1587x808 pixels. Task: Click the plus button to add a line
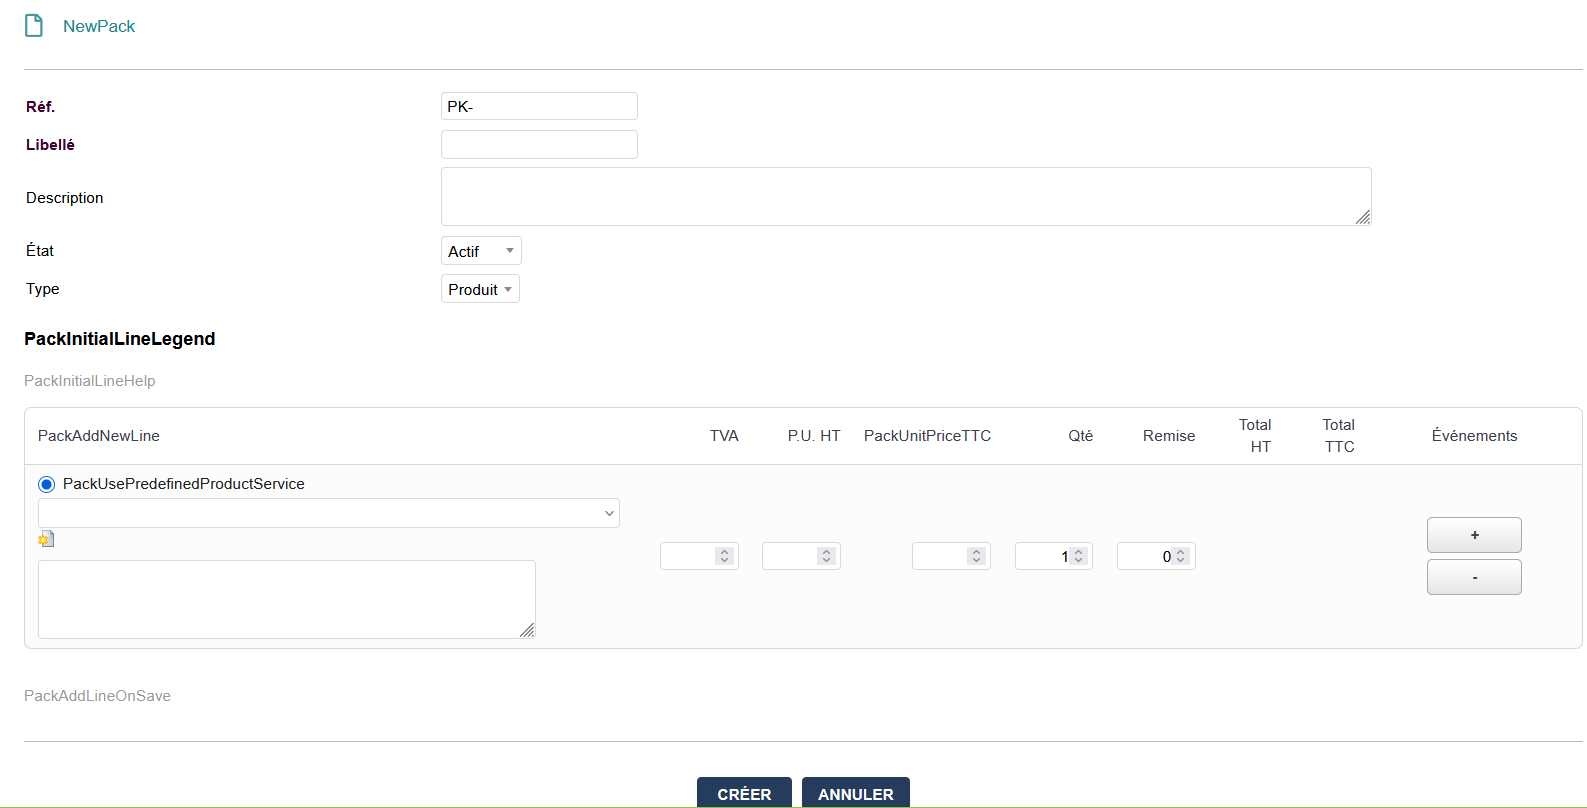[1474, 535]
